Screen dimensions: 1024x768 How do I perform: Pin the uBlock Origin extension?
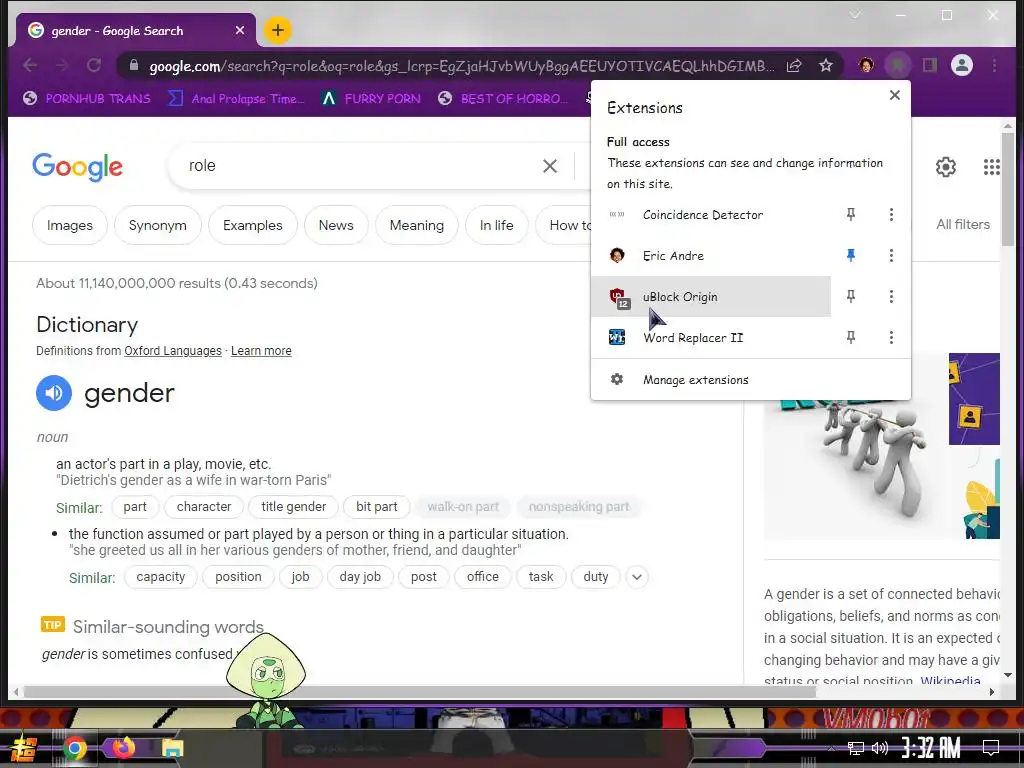(x=850, y=296)
